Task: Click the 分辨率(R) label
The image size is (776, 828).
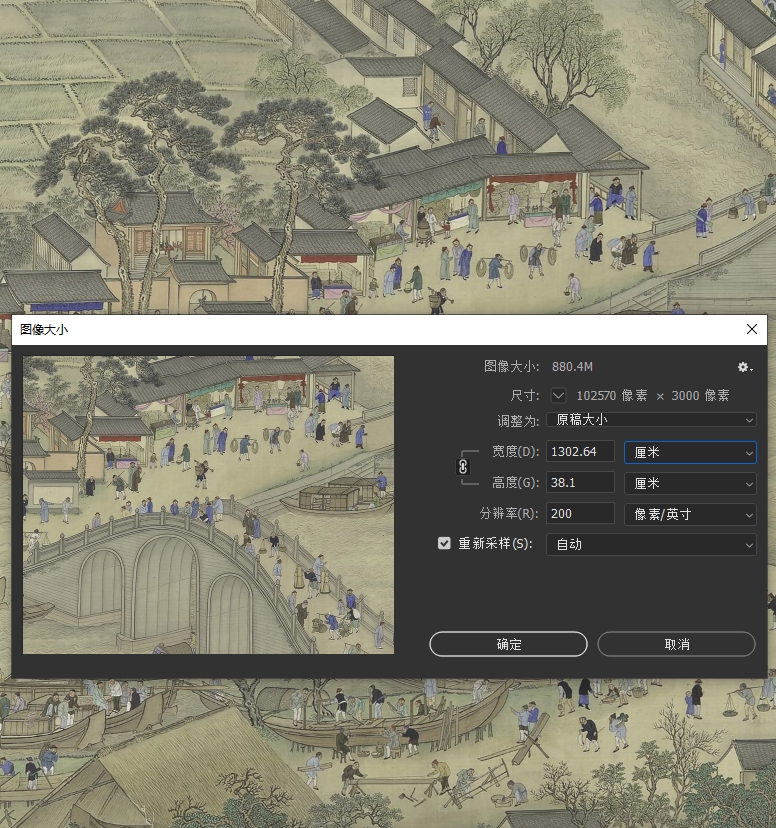Action: (509, 513)
